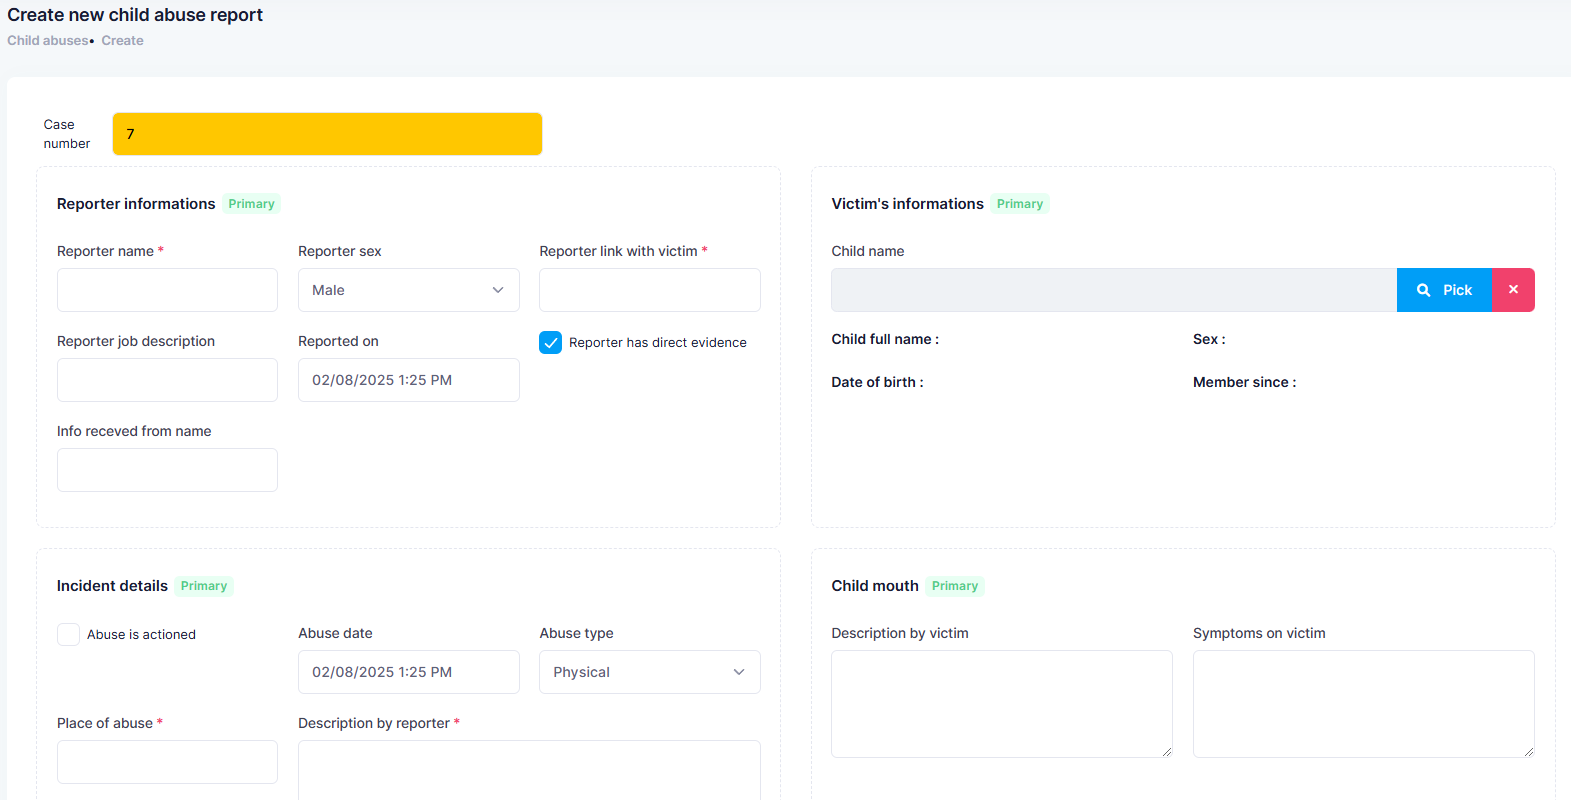Select the Symptoms on victim textarea
The height and width of the screenshot is (800, 1571).
coord(1363,704)
